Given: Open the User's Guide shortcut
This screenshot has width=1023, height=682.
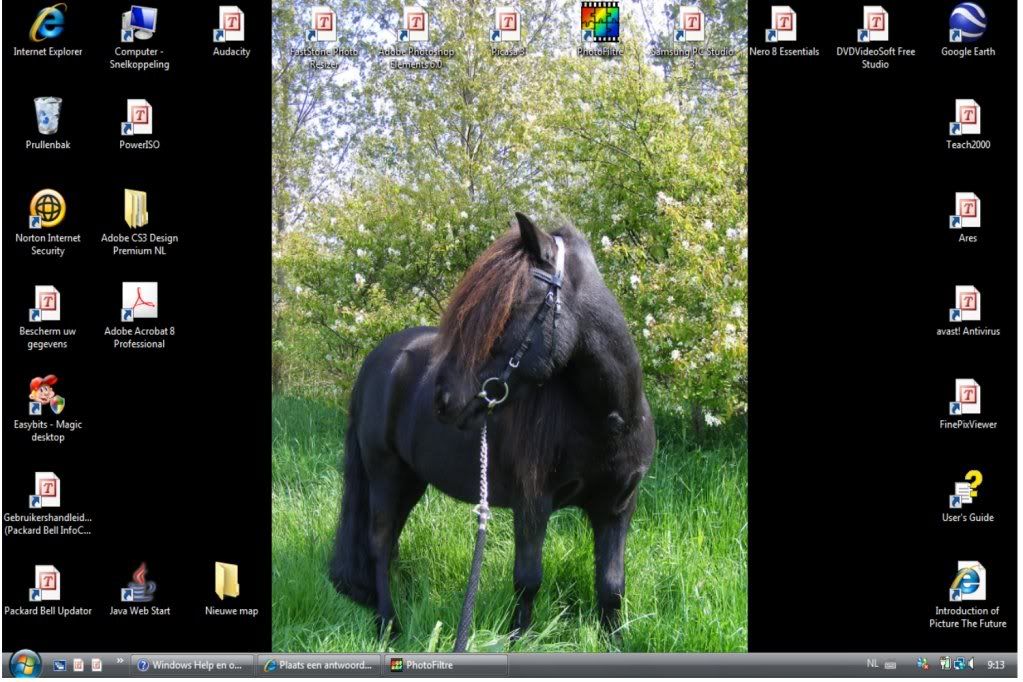Looking at the screenshot, I should [x=967, y=489].
